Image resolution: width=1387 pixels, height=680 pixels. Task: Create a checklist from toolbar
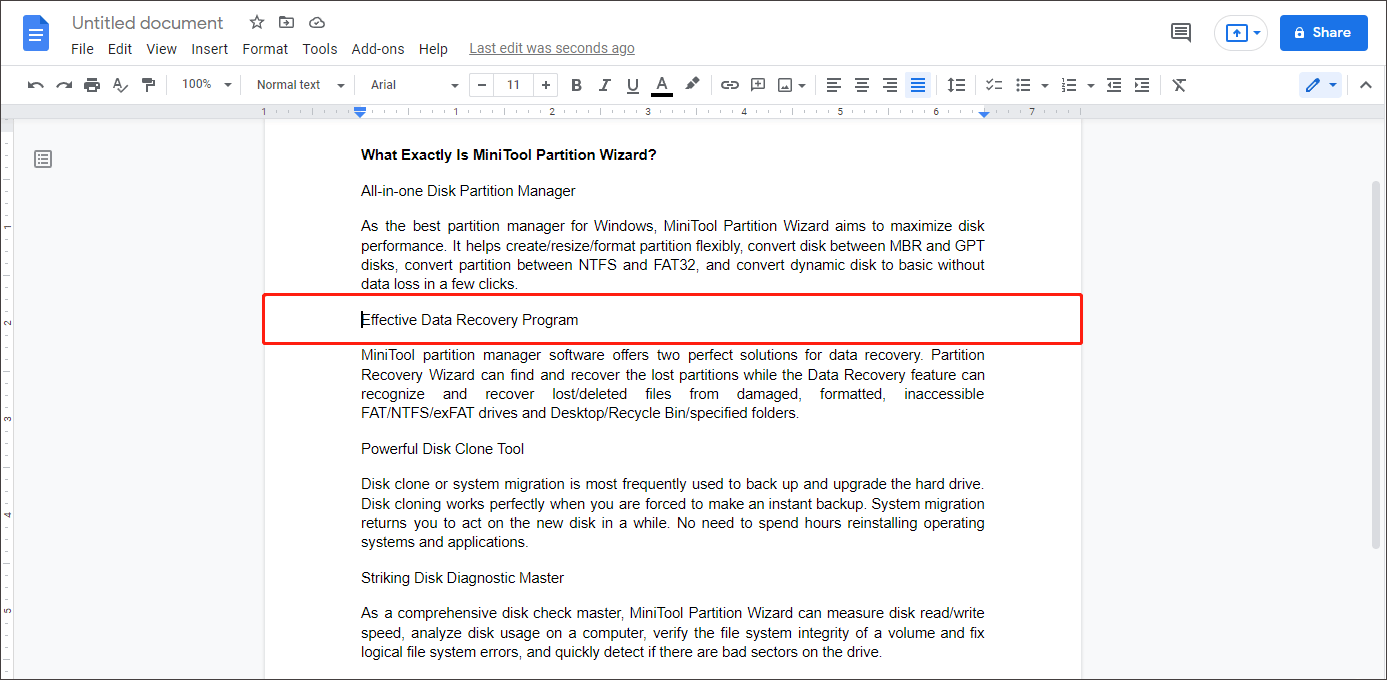[x=994, y=85]
